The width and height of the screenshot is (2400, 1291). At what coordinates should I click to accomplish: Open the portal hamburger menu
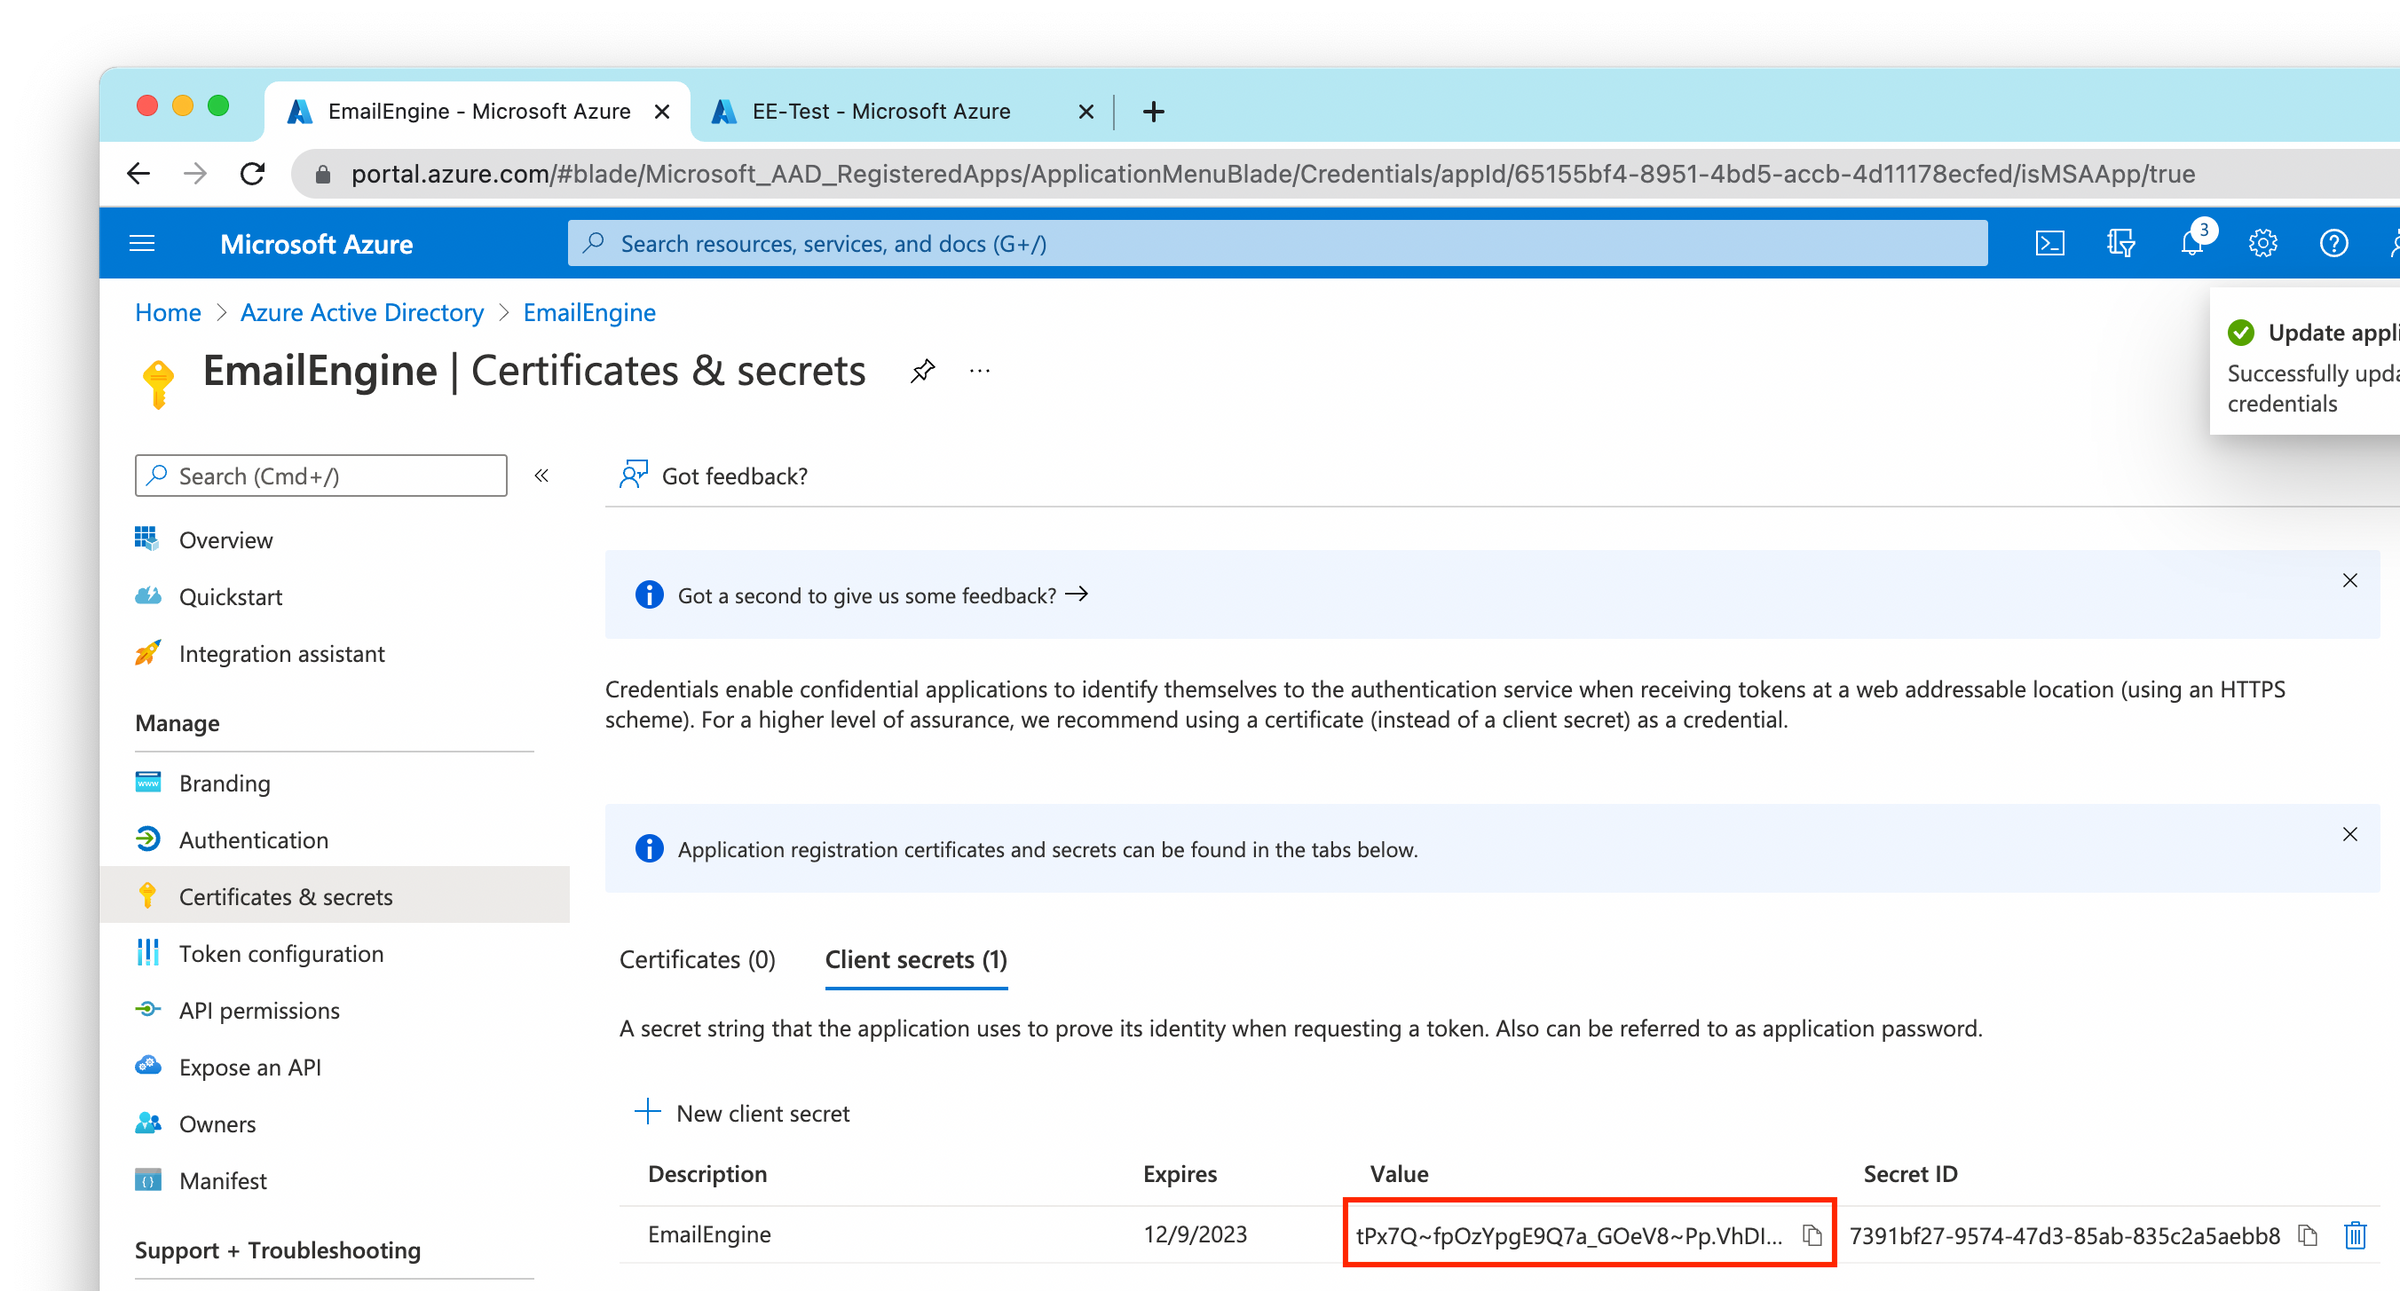[x=142, y=242]
